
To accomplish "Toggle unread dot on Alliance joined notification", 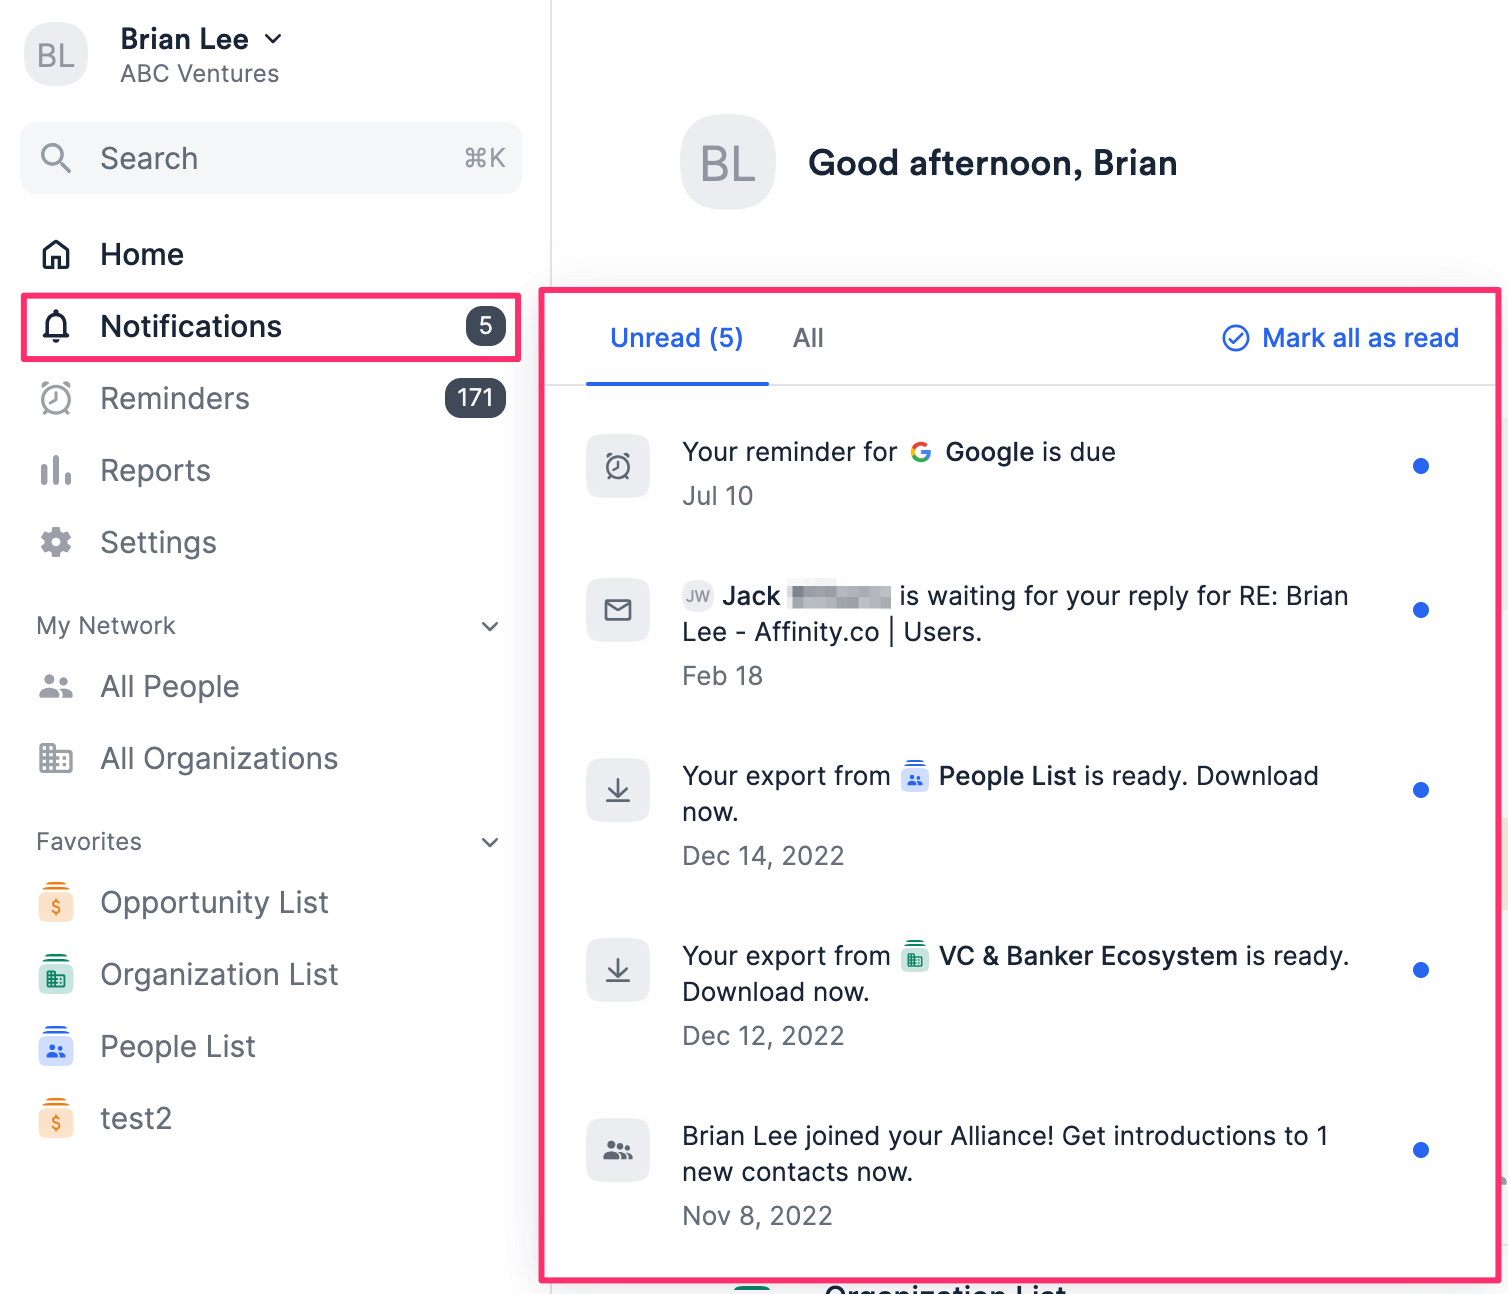I will (x=1420, y=1150).
